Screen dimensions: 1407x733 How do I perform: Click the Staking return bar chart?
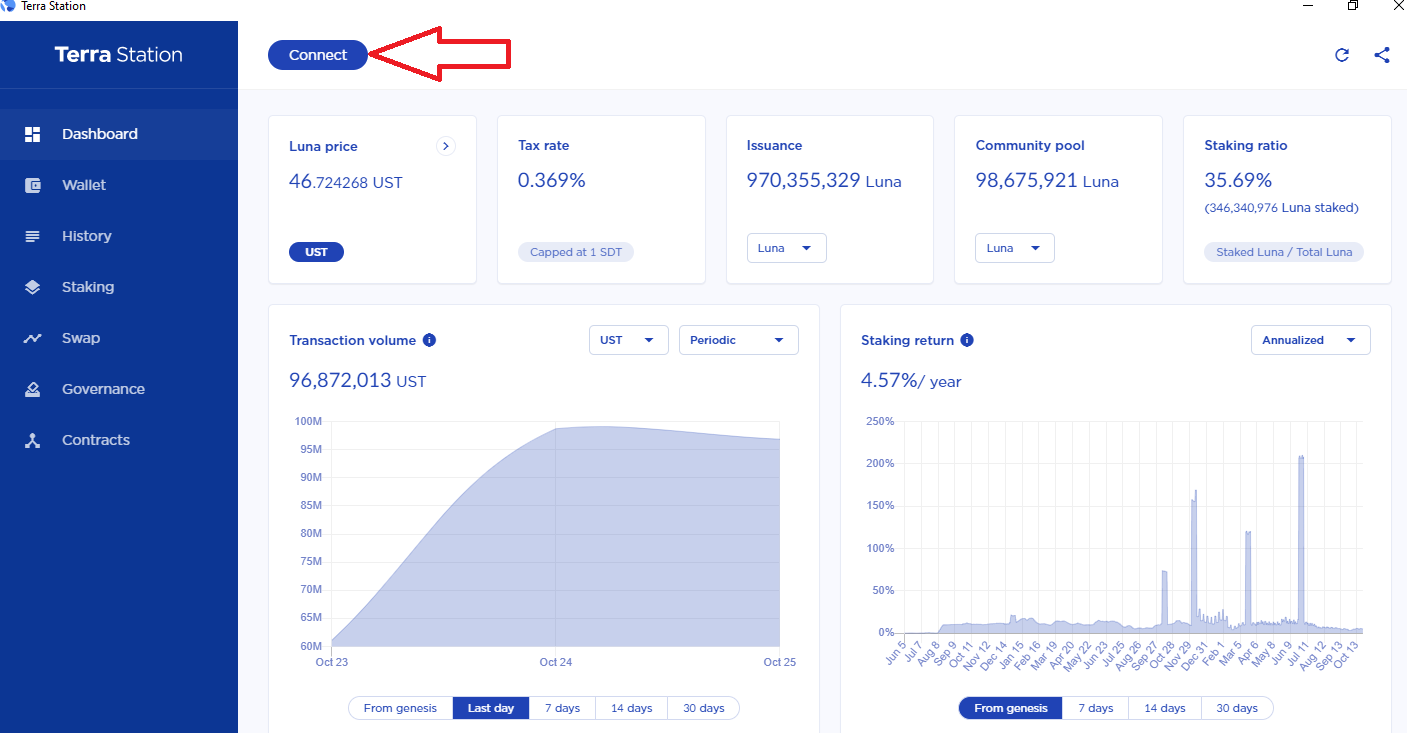1133,527
